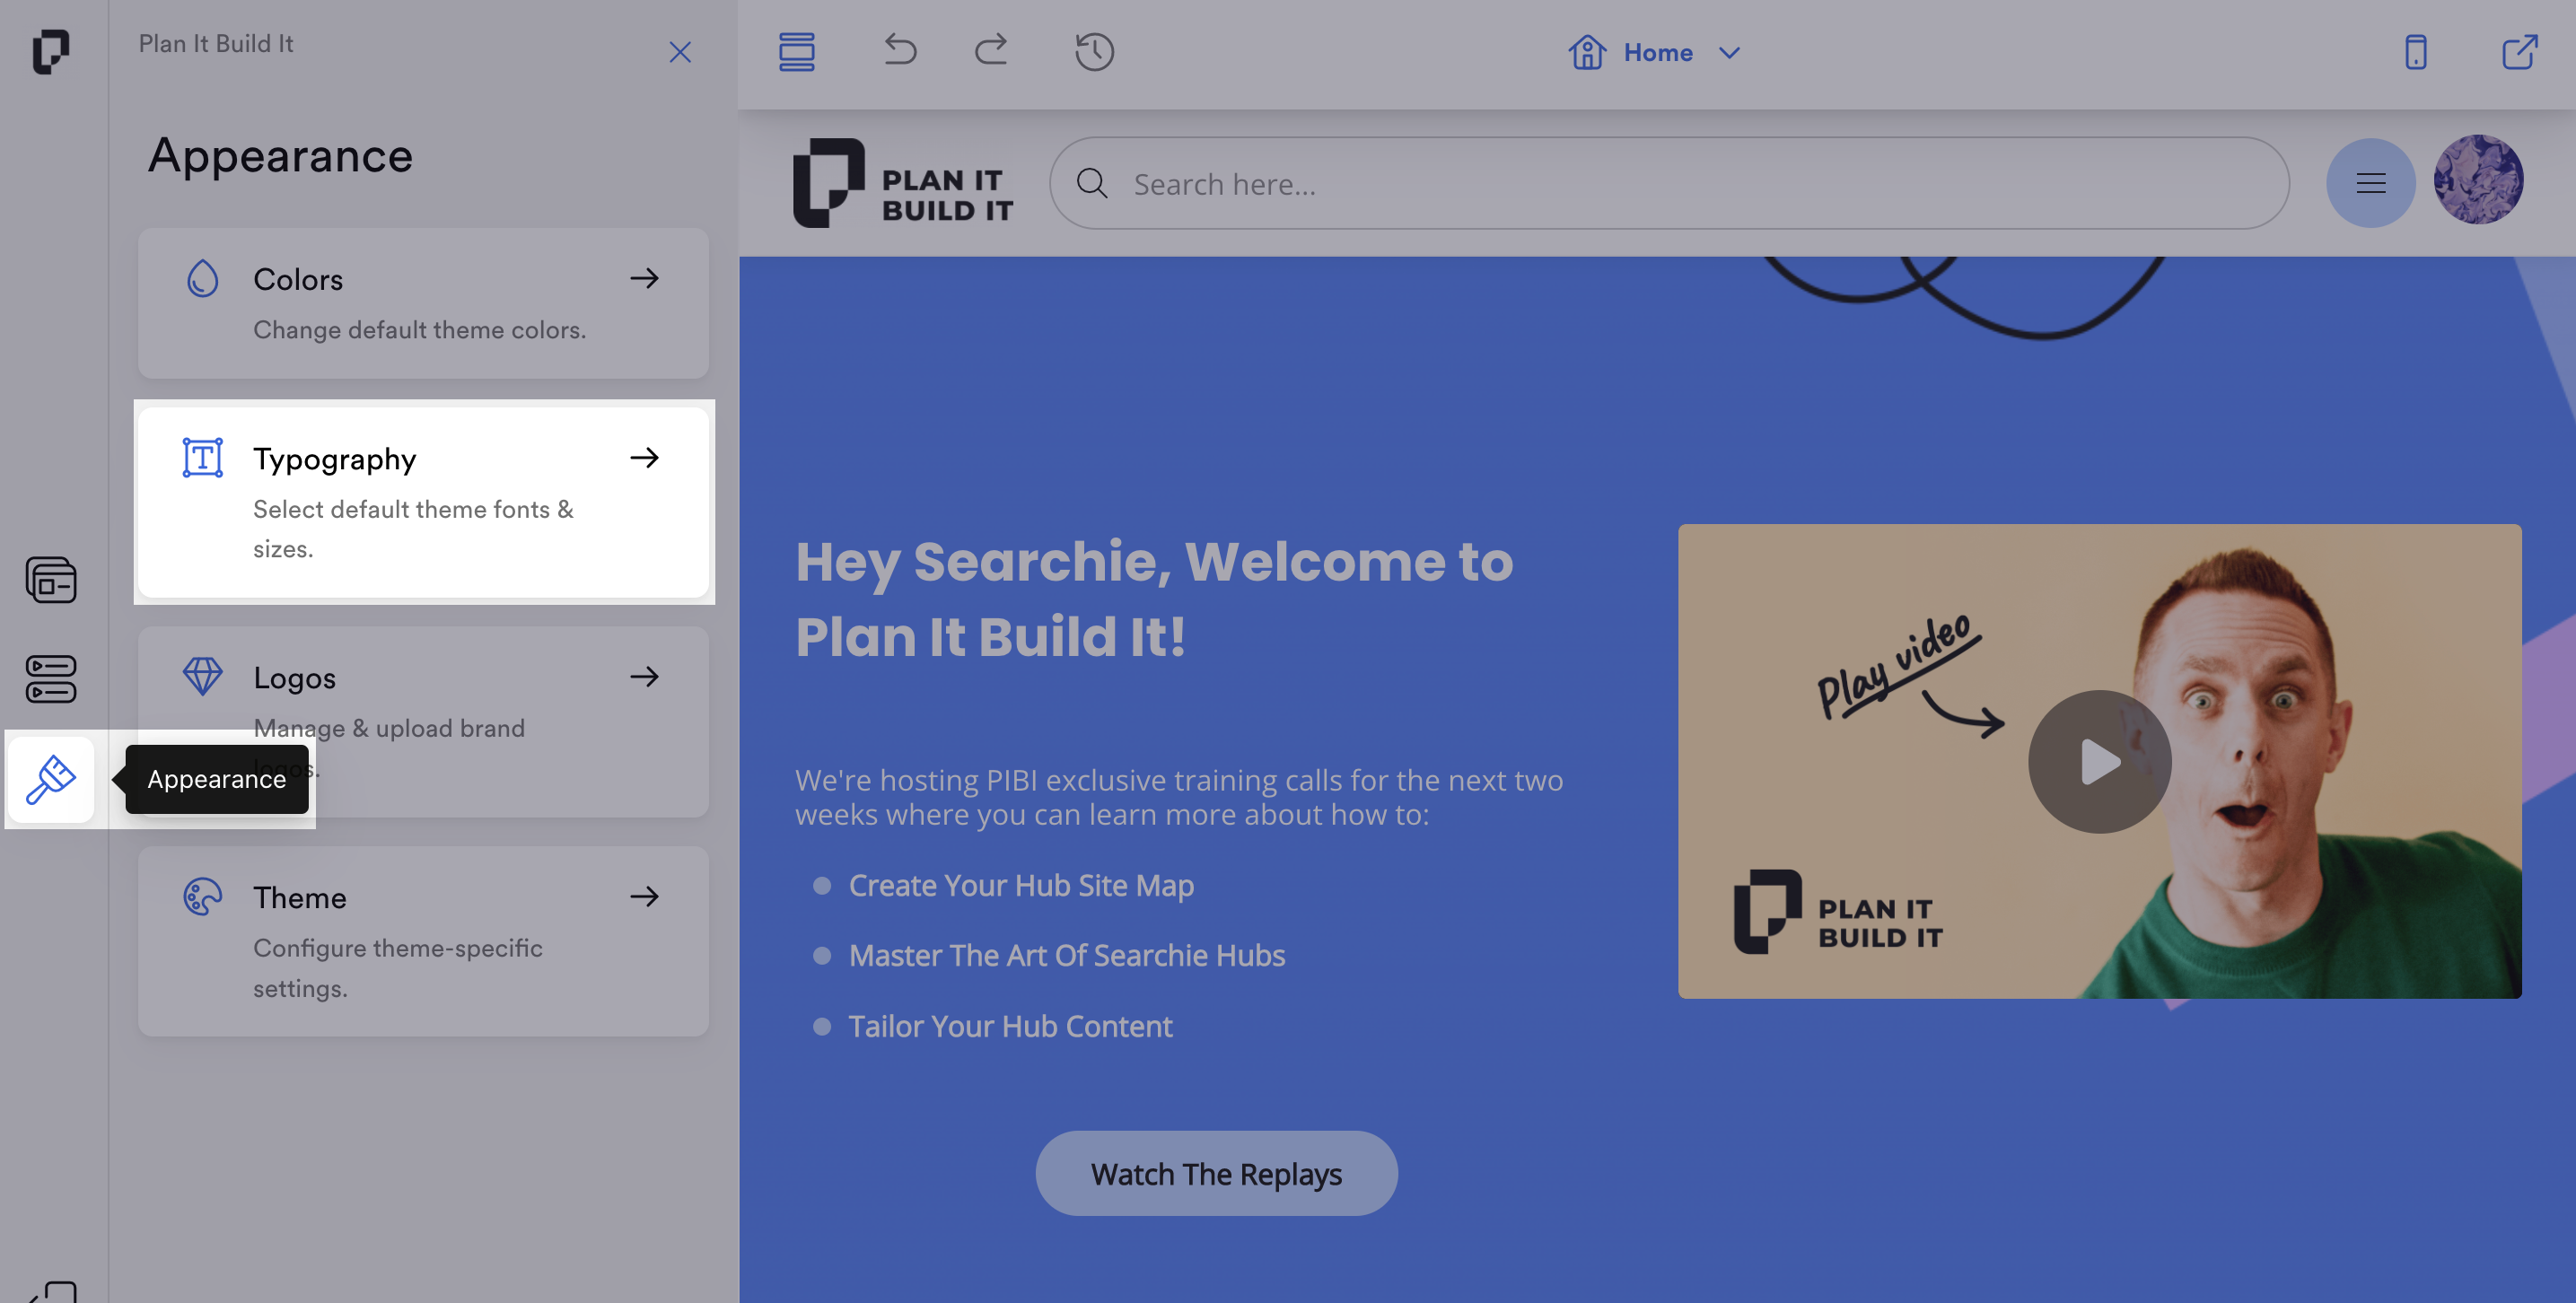Click Tailor Your Hub Content bullet
The height and width of the screenshot is (1303, 2576).
tap(1010, 1026)
